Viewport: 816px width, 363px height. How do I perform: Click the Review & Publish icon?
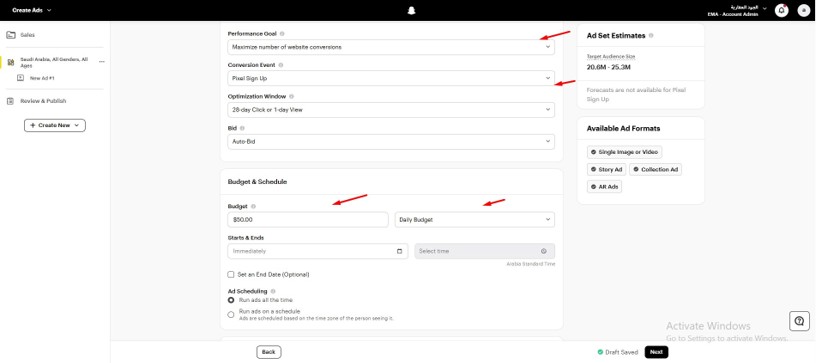10,101
